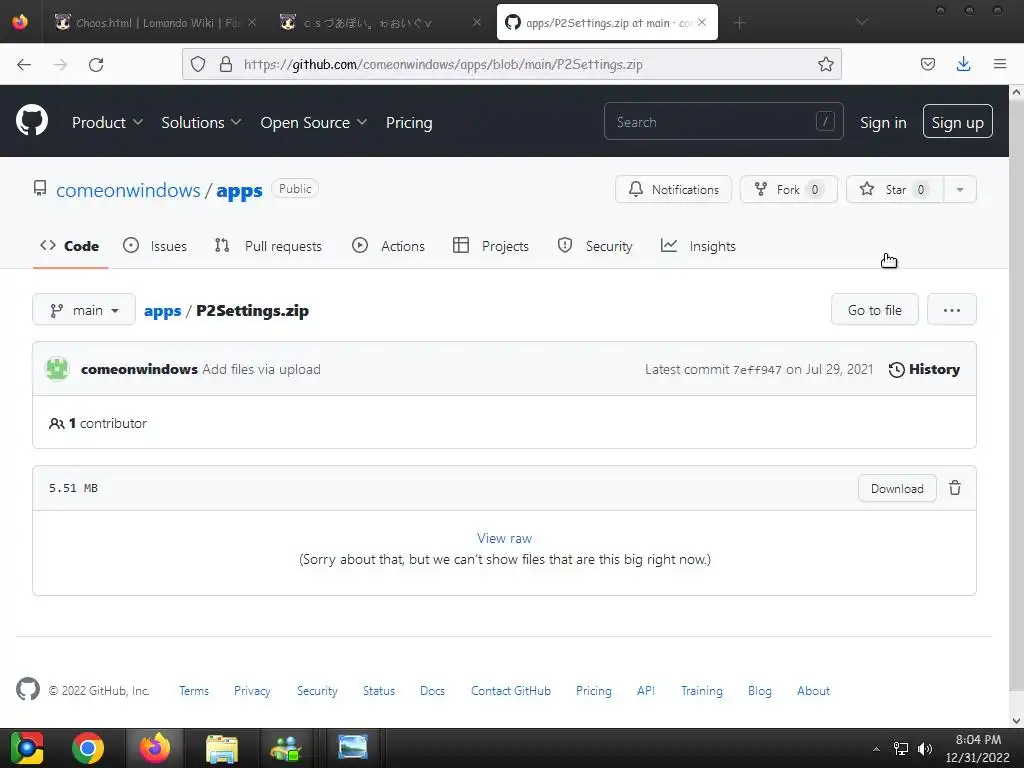Open a new browser tab
The height and width of the screenshot is (768, 1024).
(739, 23)
